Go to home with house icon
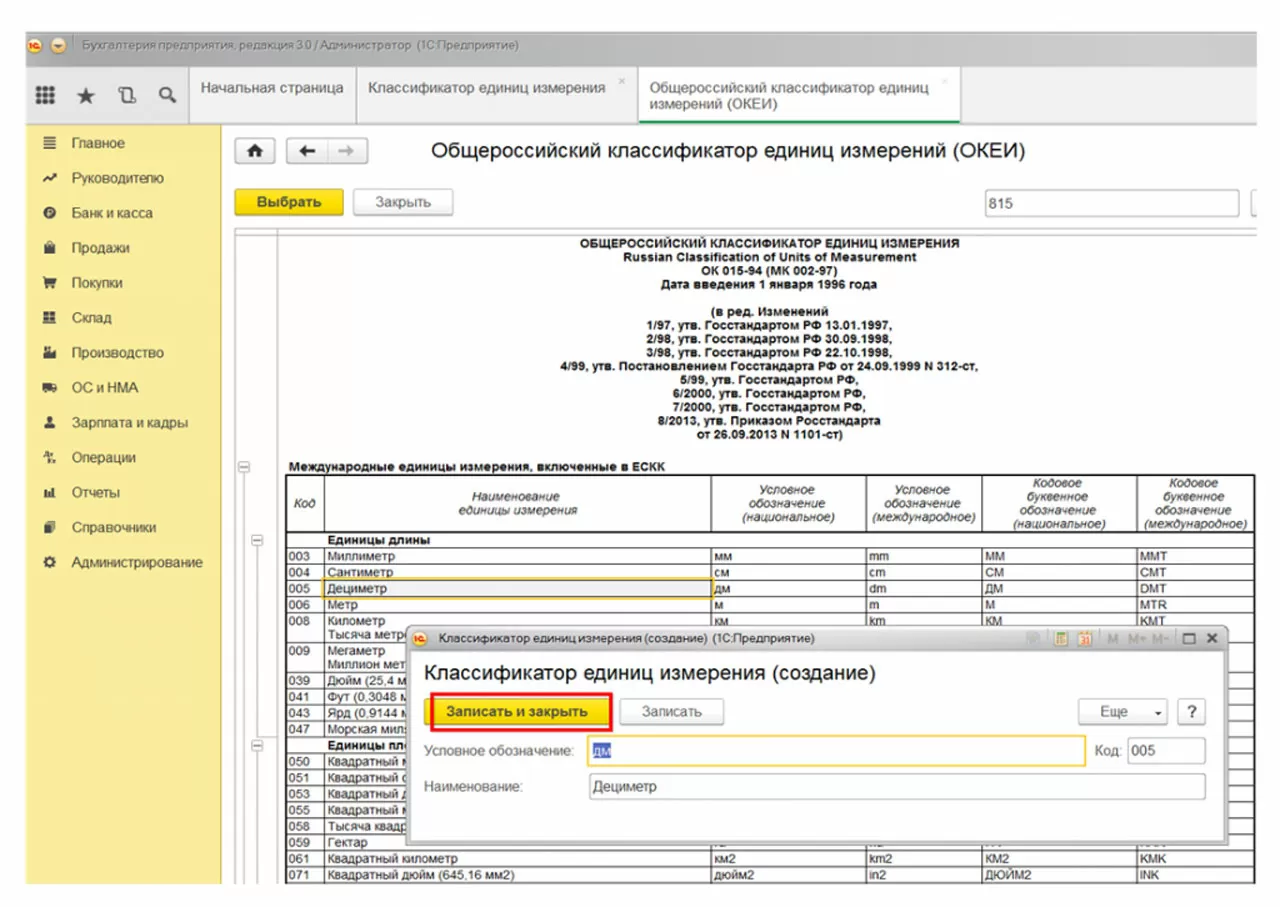The width and height of the screenshot is (1280, 907). (255, 151)
